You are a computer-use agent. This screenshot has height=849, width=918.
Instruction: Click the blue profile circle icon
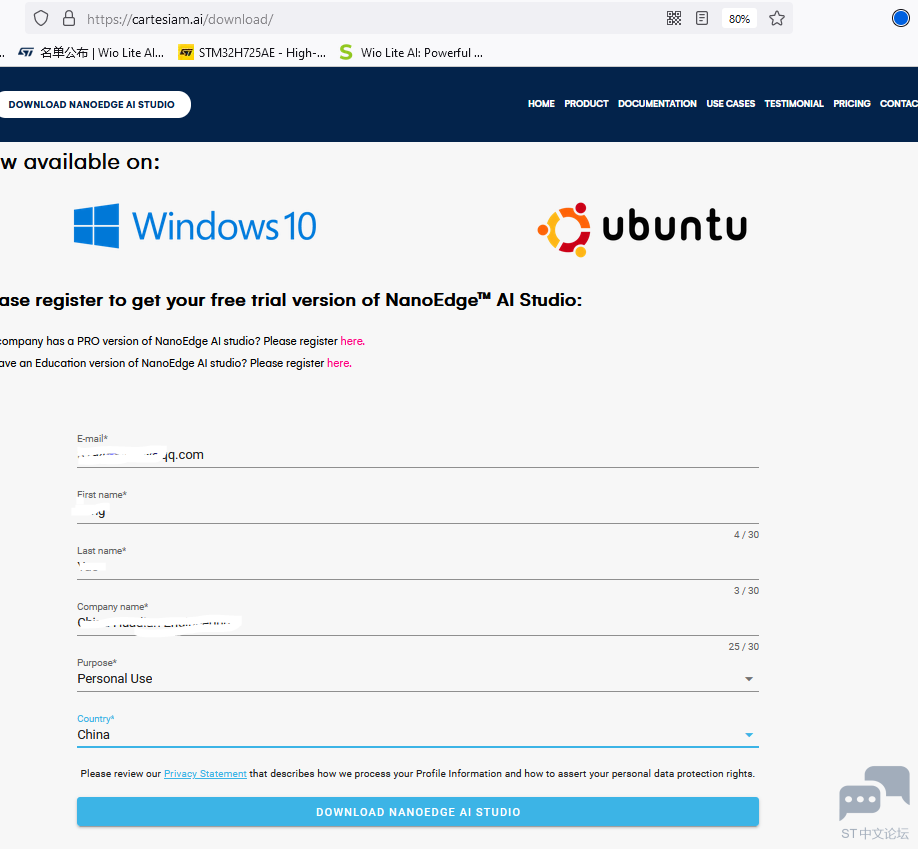[x=900, y=18]
